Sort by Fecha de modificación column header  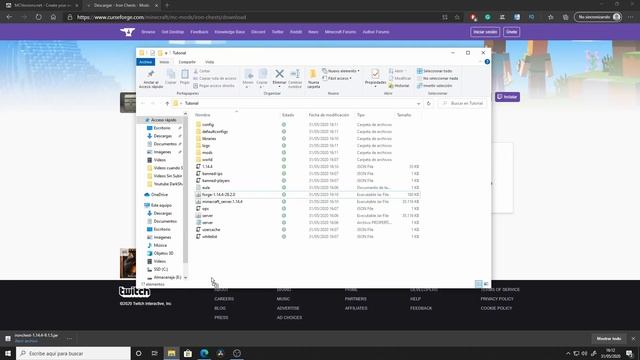point(329,115)
